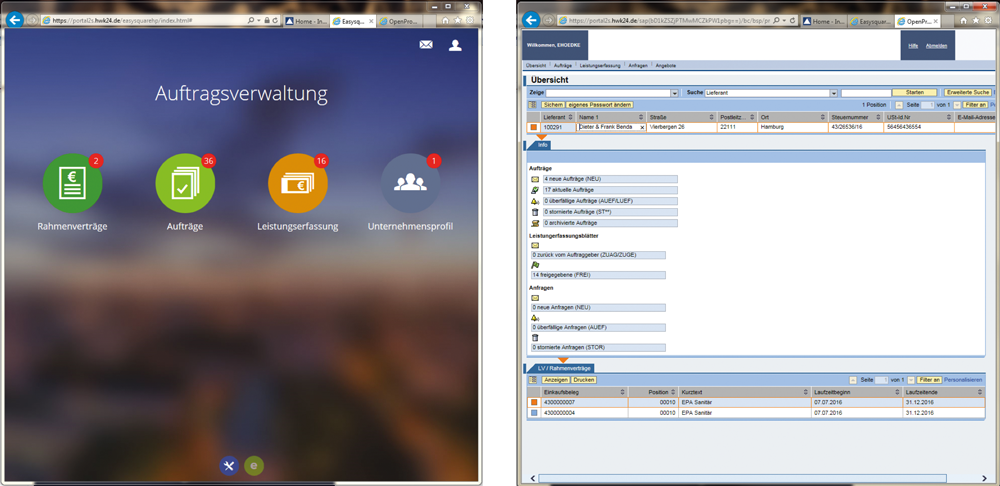This screenshot has height=486, width=1000.
Task: Open the Suche Lieferant dropdown
Action: [x=833, y=93]
